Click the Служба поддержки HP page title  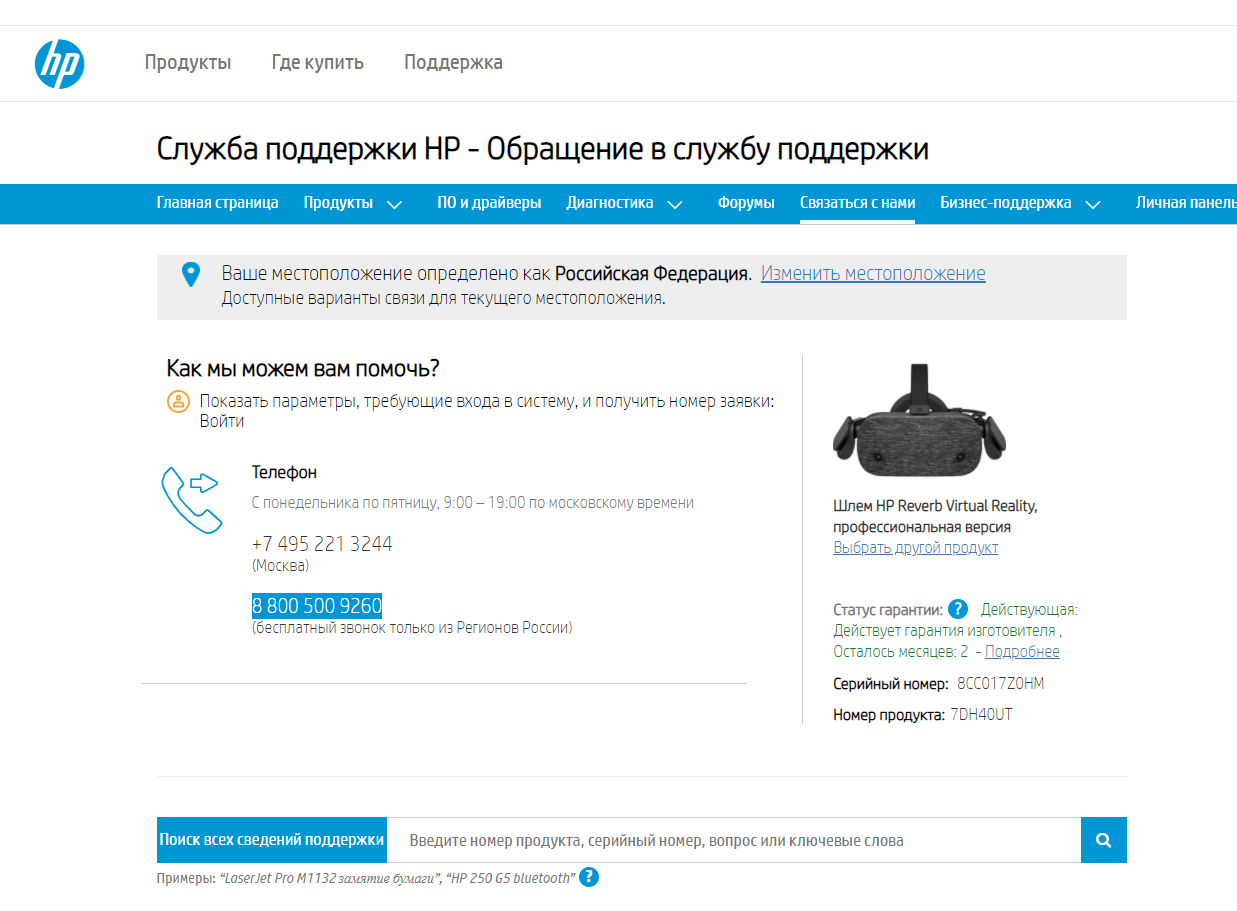(x=543, y=150)
